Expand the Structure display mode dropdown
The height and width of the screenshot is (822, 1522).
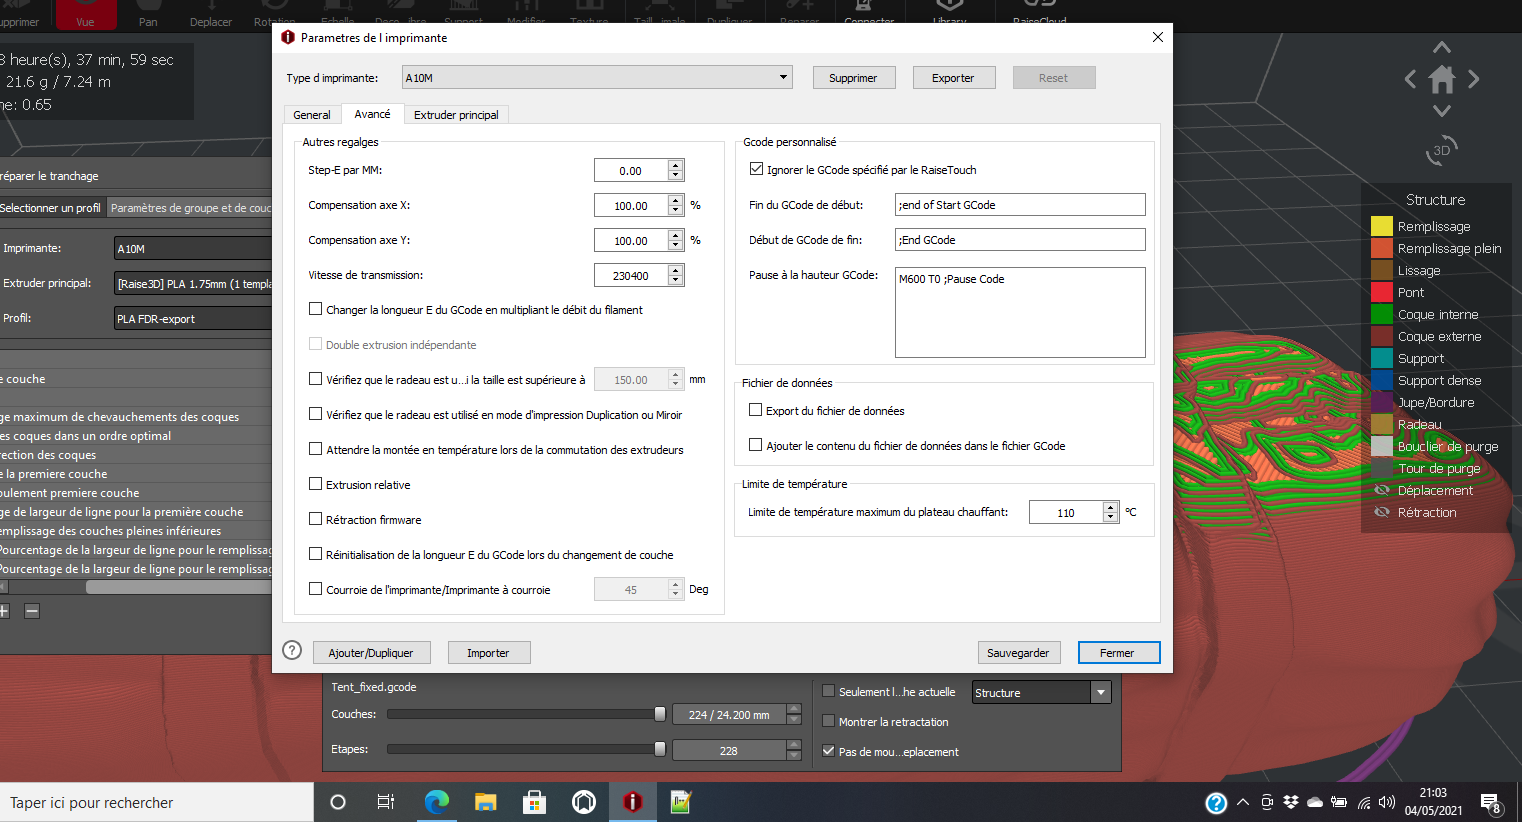(x=1041, y=692)
